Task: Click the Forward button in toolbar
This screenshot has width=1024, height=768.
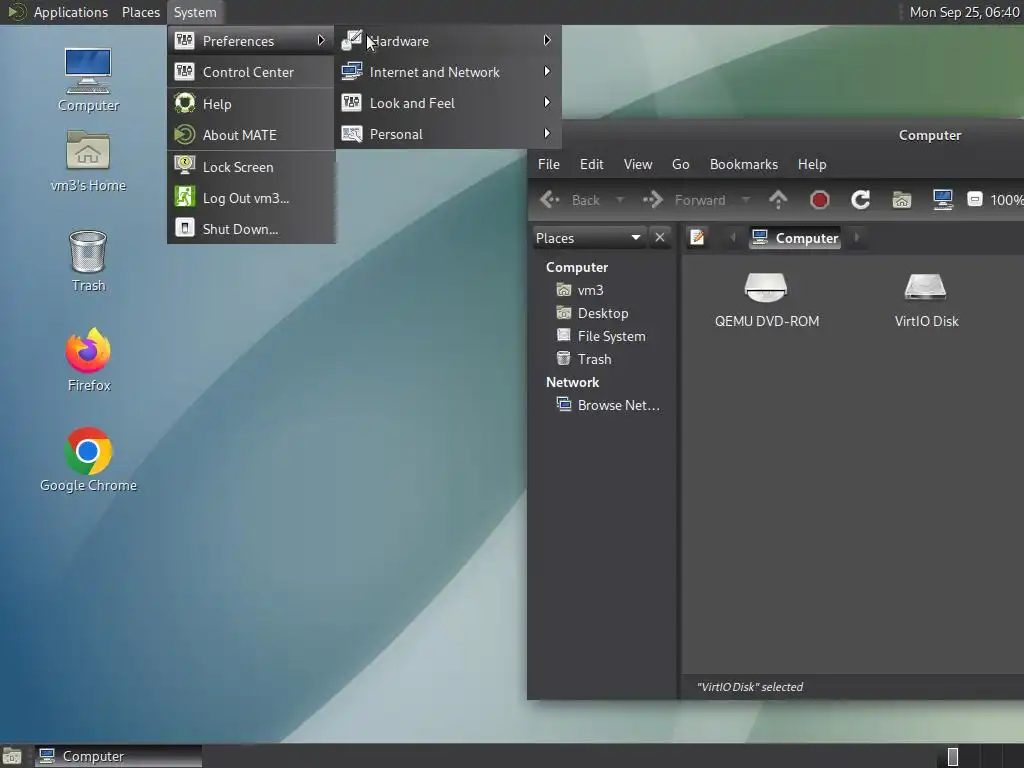Action: pos(684,200)
